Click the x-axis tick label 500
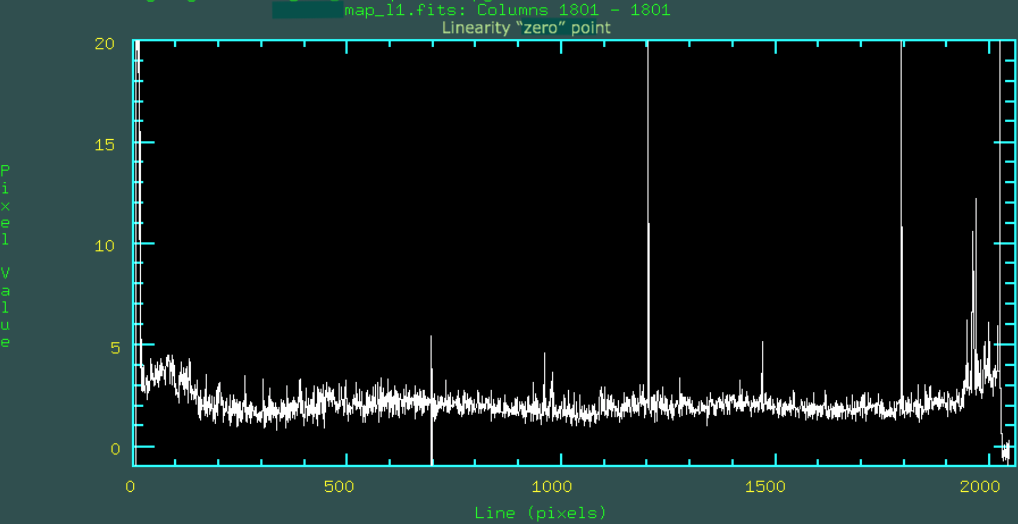 (x=338, y=486)
